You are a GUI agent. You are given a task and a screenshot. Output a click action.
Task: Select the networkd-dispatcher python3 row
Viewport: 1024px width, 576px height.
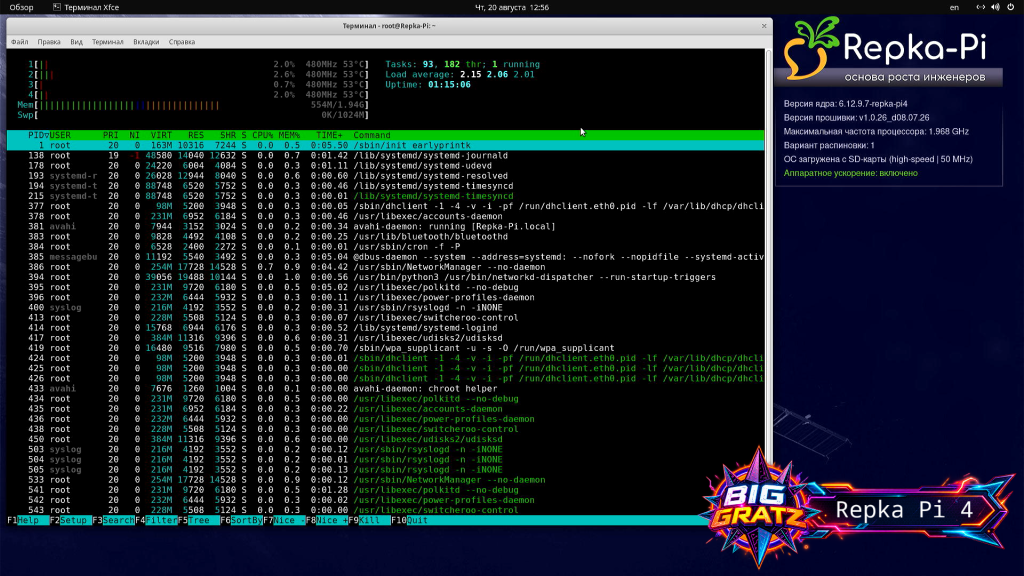[x=385, y=277]
